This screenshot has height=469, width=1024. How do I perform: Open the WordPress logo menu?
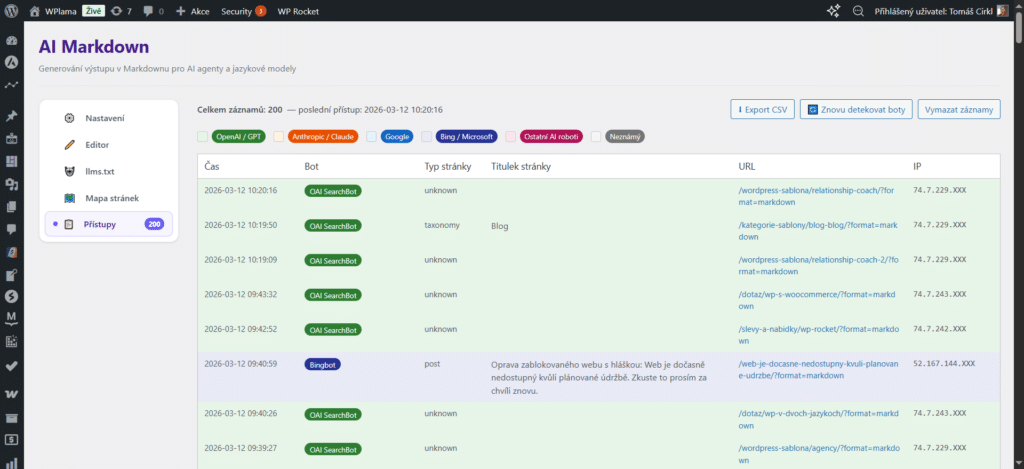11,11
